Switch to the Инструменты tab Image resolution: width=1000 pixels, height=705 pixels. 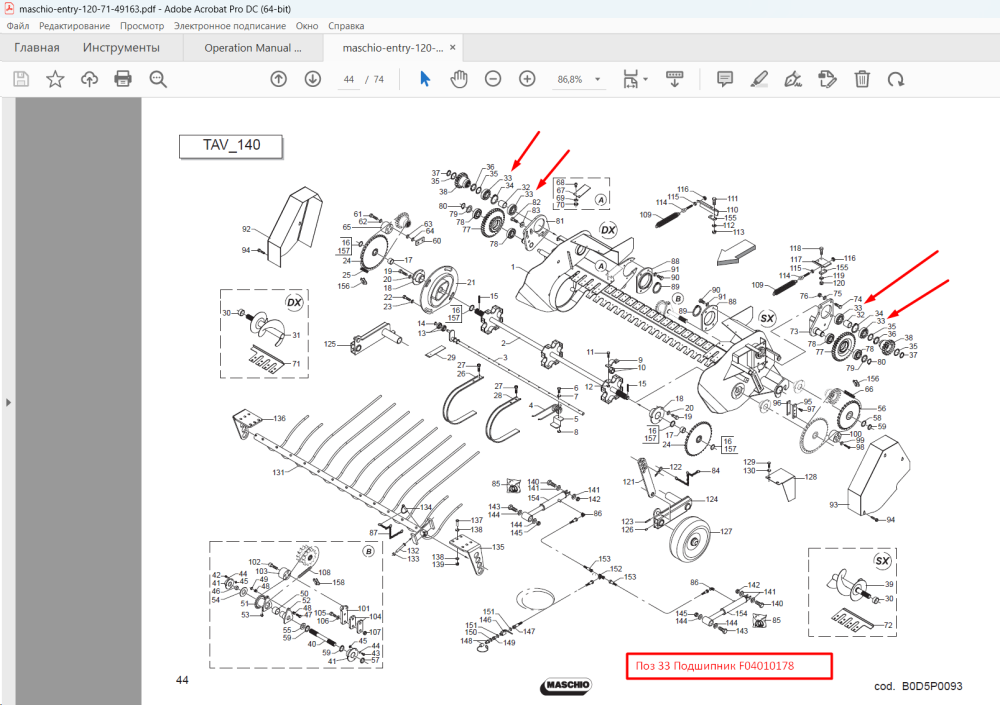coord(121,48)
